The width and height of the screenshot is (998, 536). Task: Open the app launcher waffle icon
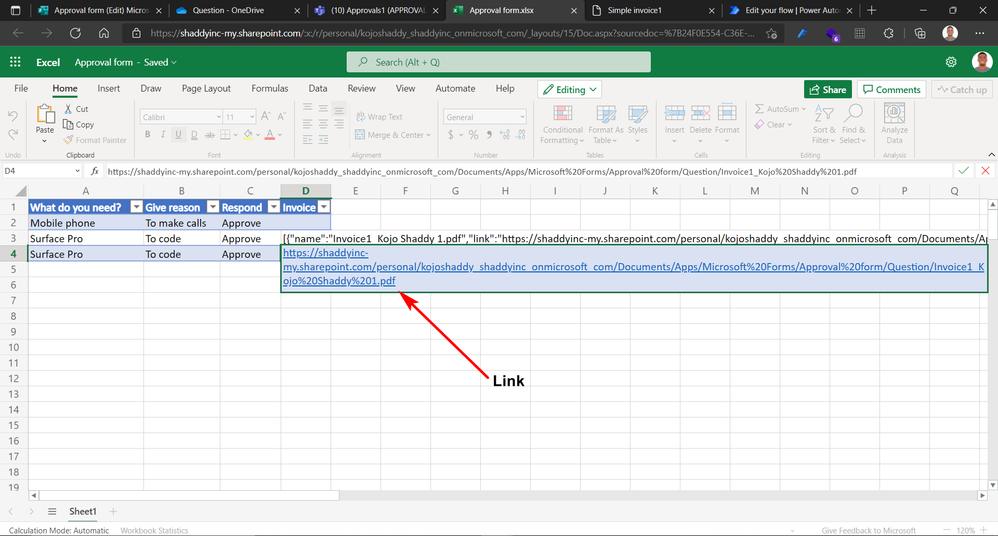pos(15,62)
